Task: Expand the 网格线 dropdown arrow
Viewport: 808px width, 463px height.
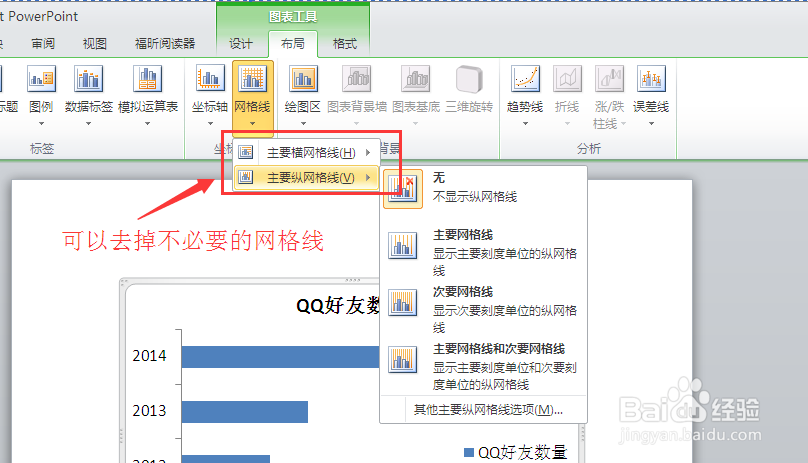Action: [x=252, y=123]
